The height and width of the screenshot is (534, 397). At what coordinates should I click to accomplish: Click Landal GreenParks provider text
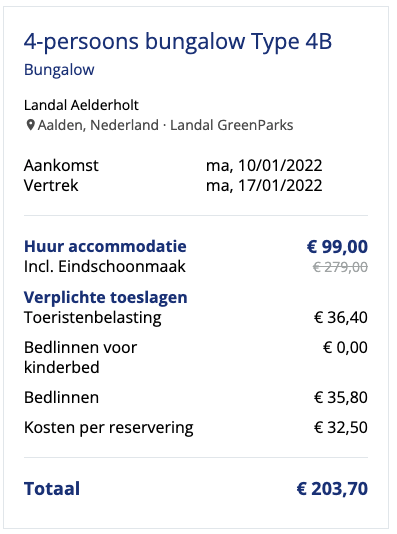tap(232, 125)
